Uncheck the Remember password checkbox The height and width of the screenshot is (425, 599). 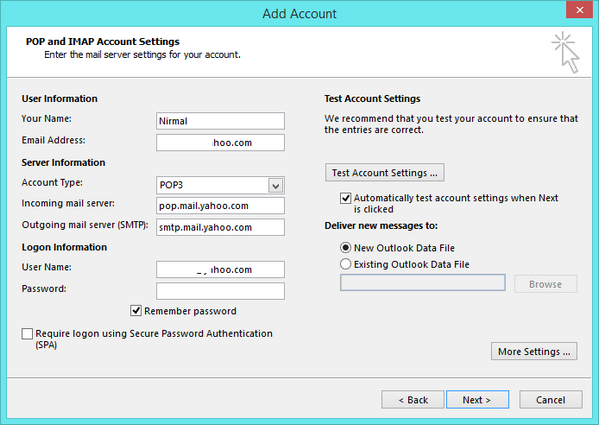pyautogui.click(x=136, y=311)
